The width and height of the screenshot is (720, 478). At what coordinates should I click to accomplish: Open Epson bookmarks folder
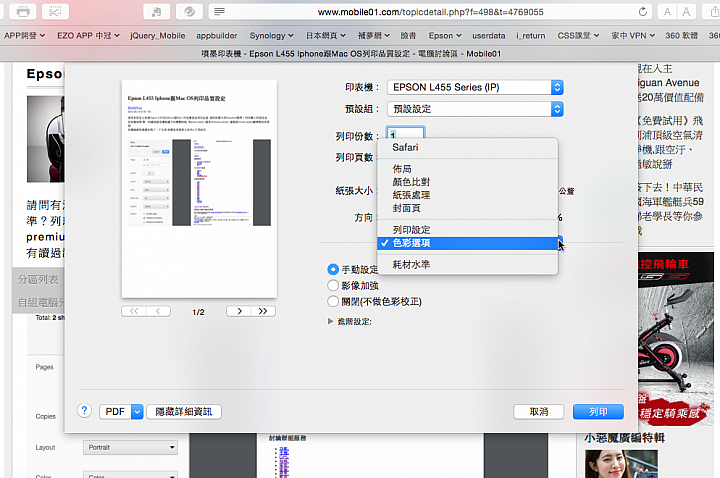[x=445, y=35]
